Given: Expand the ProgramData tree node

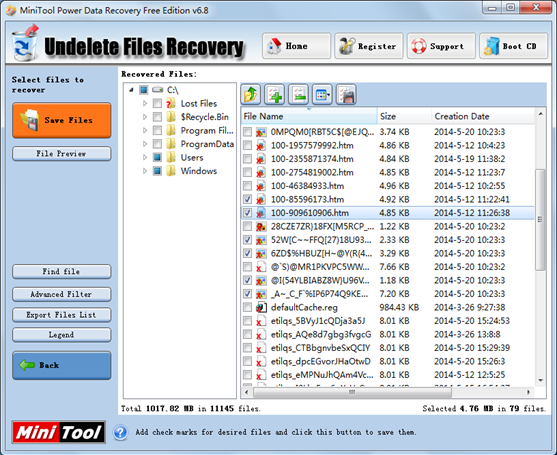Looking at the screenshot, I should 145,144.
